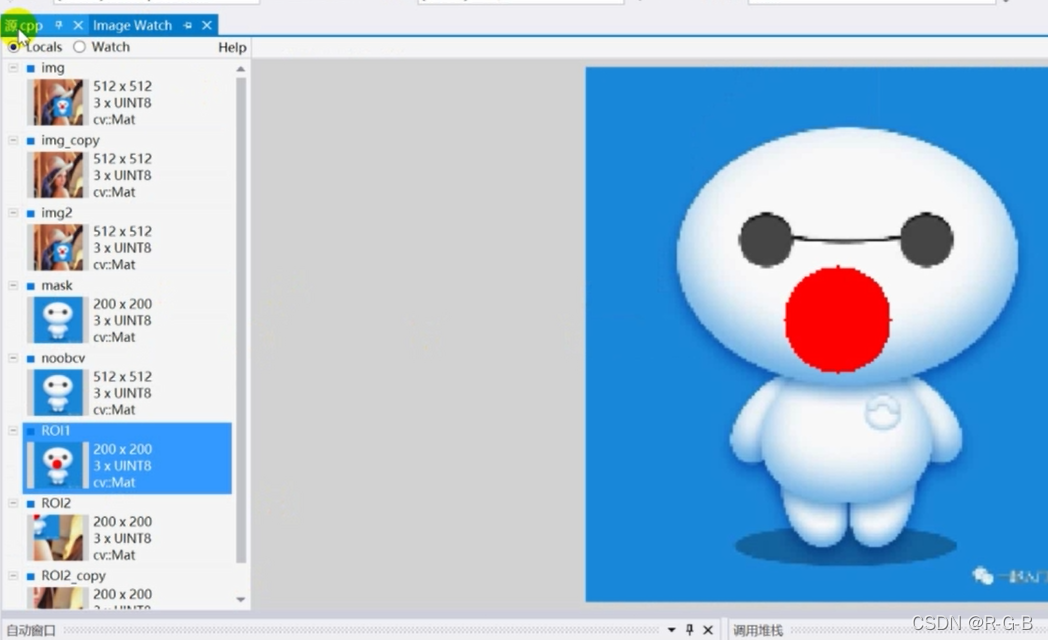Switch to the 源.cpp tab
The image size is (1048, 640).
tap(24, 25)
